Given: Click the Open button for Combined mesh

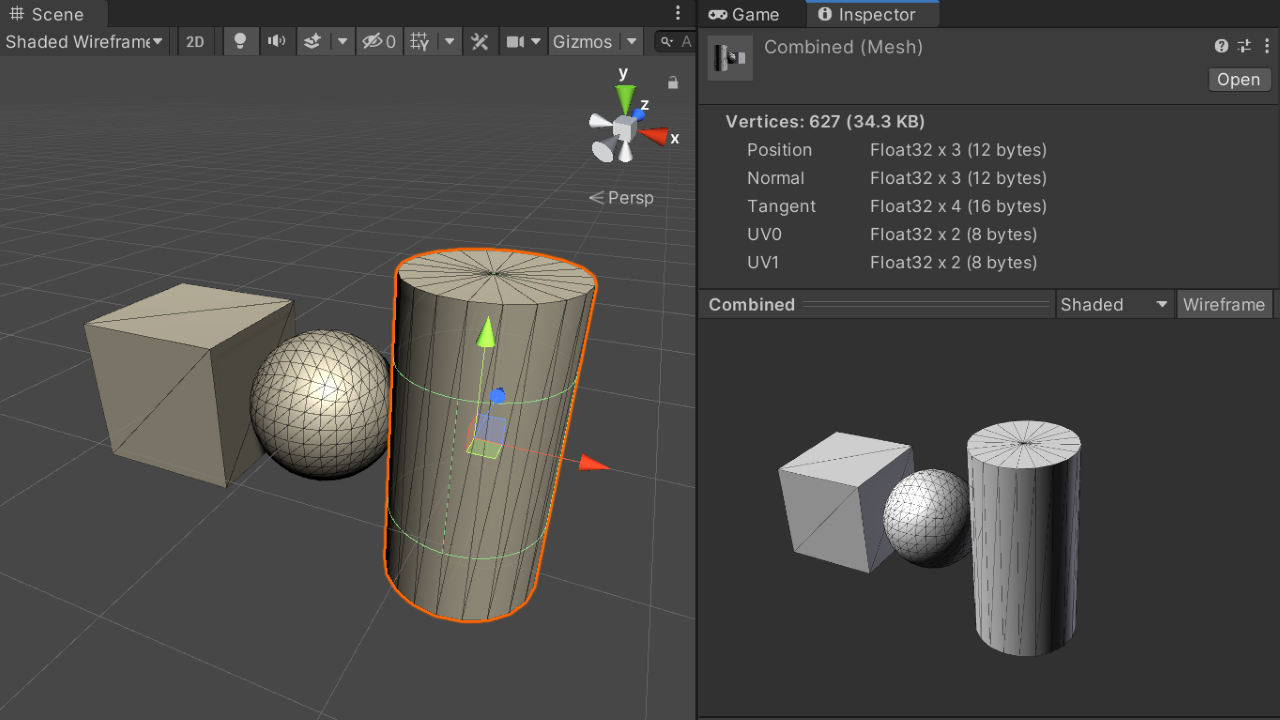Looking at the screenshot, I should (x=1238, y=80).
